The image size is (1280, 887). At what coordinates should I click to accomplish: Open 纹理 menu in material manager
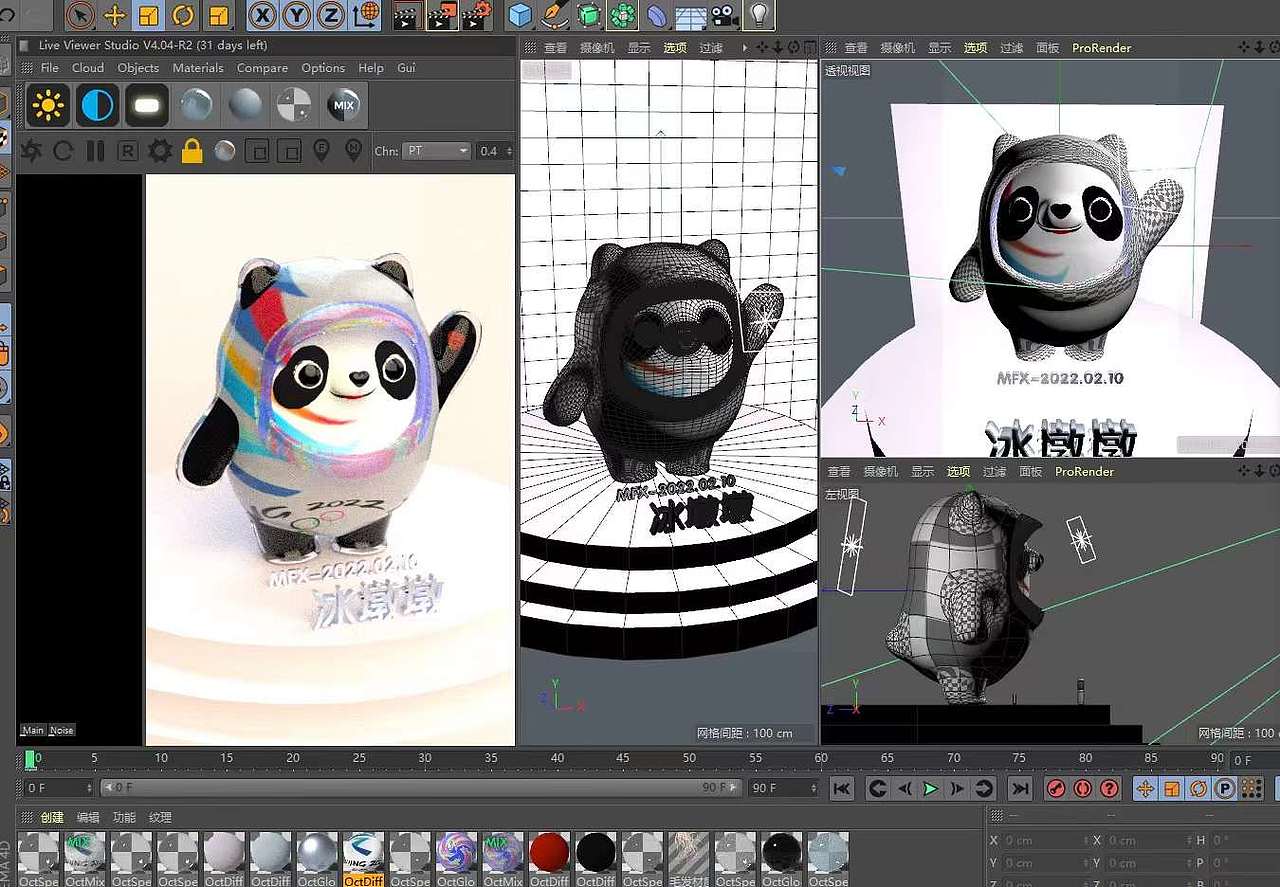tap(160, 817)
